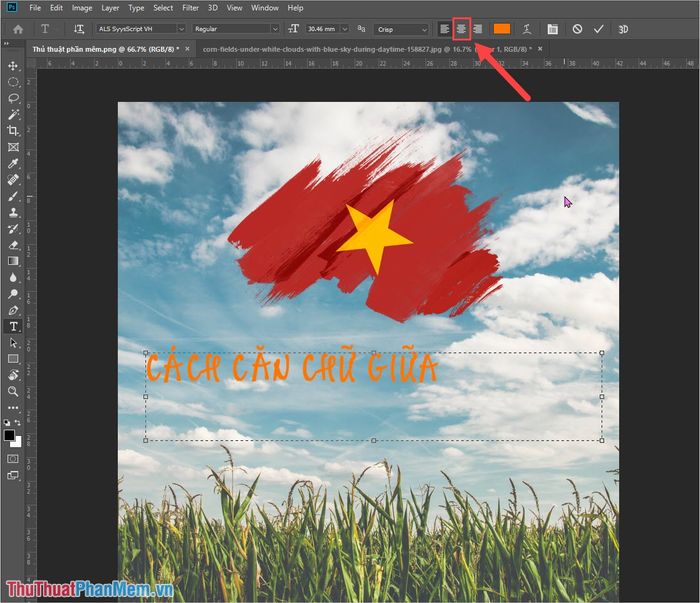Open the Filter menu
Screen dimensions: 700x603
point(191,8)
